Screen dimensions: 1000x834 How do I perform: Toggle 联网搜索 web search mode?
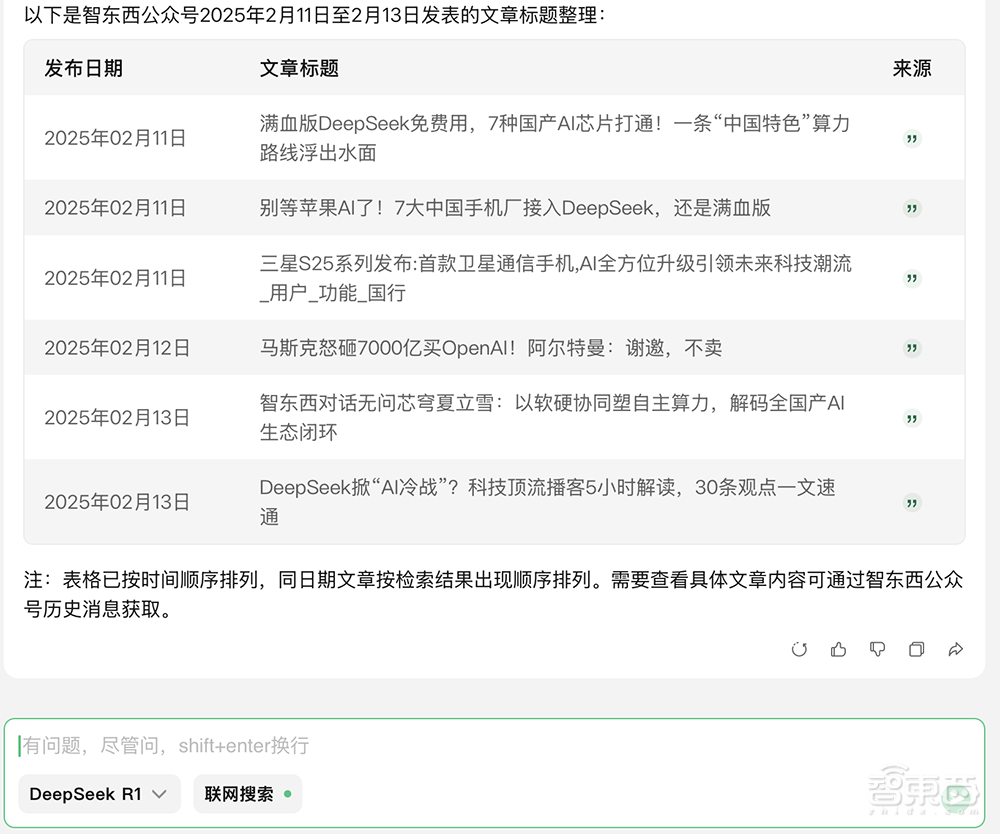pyautogui.click(x=247, y=794)
